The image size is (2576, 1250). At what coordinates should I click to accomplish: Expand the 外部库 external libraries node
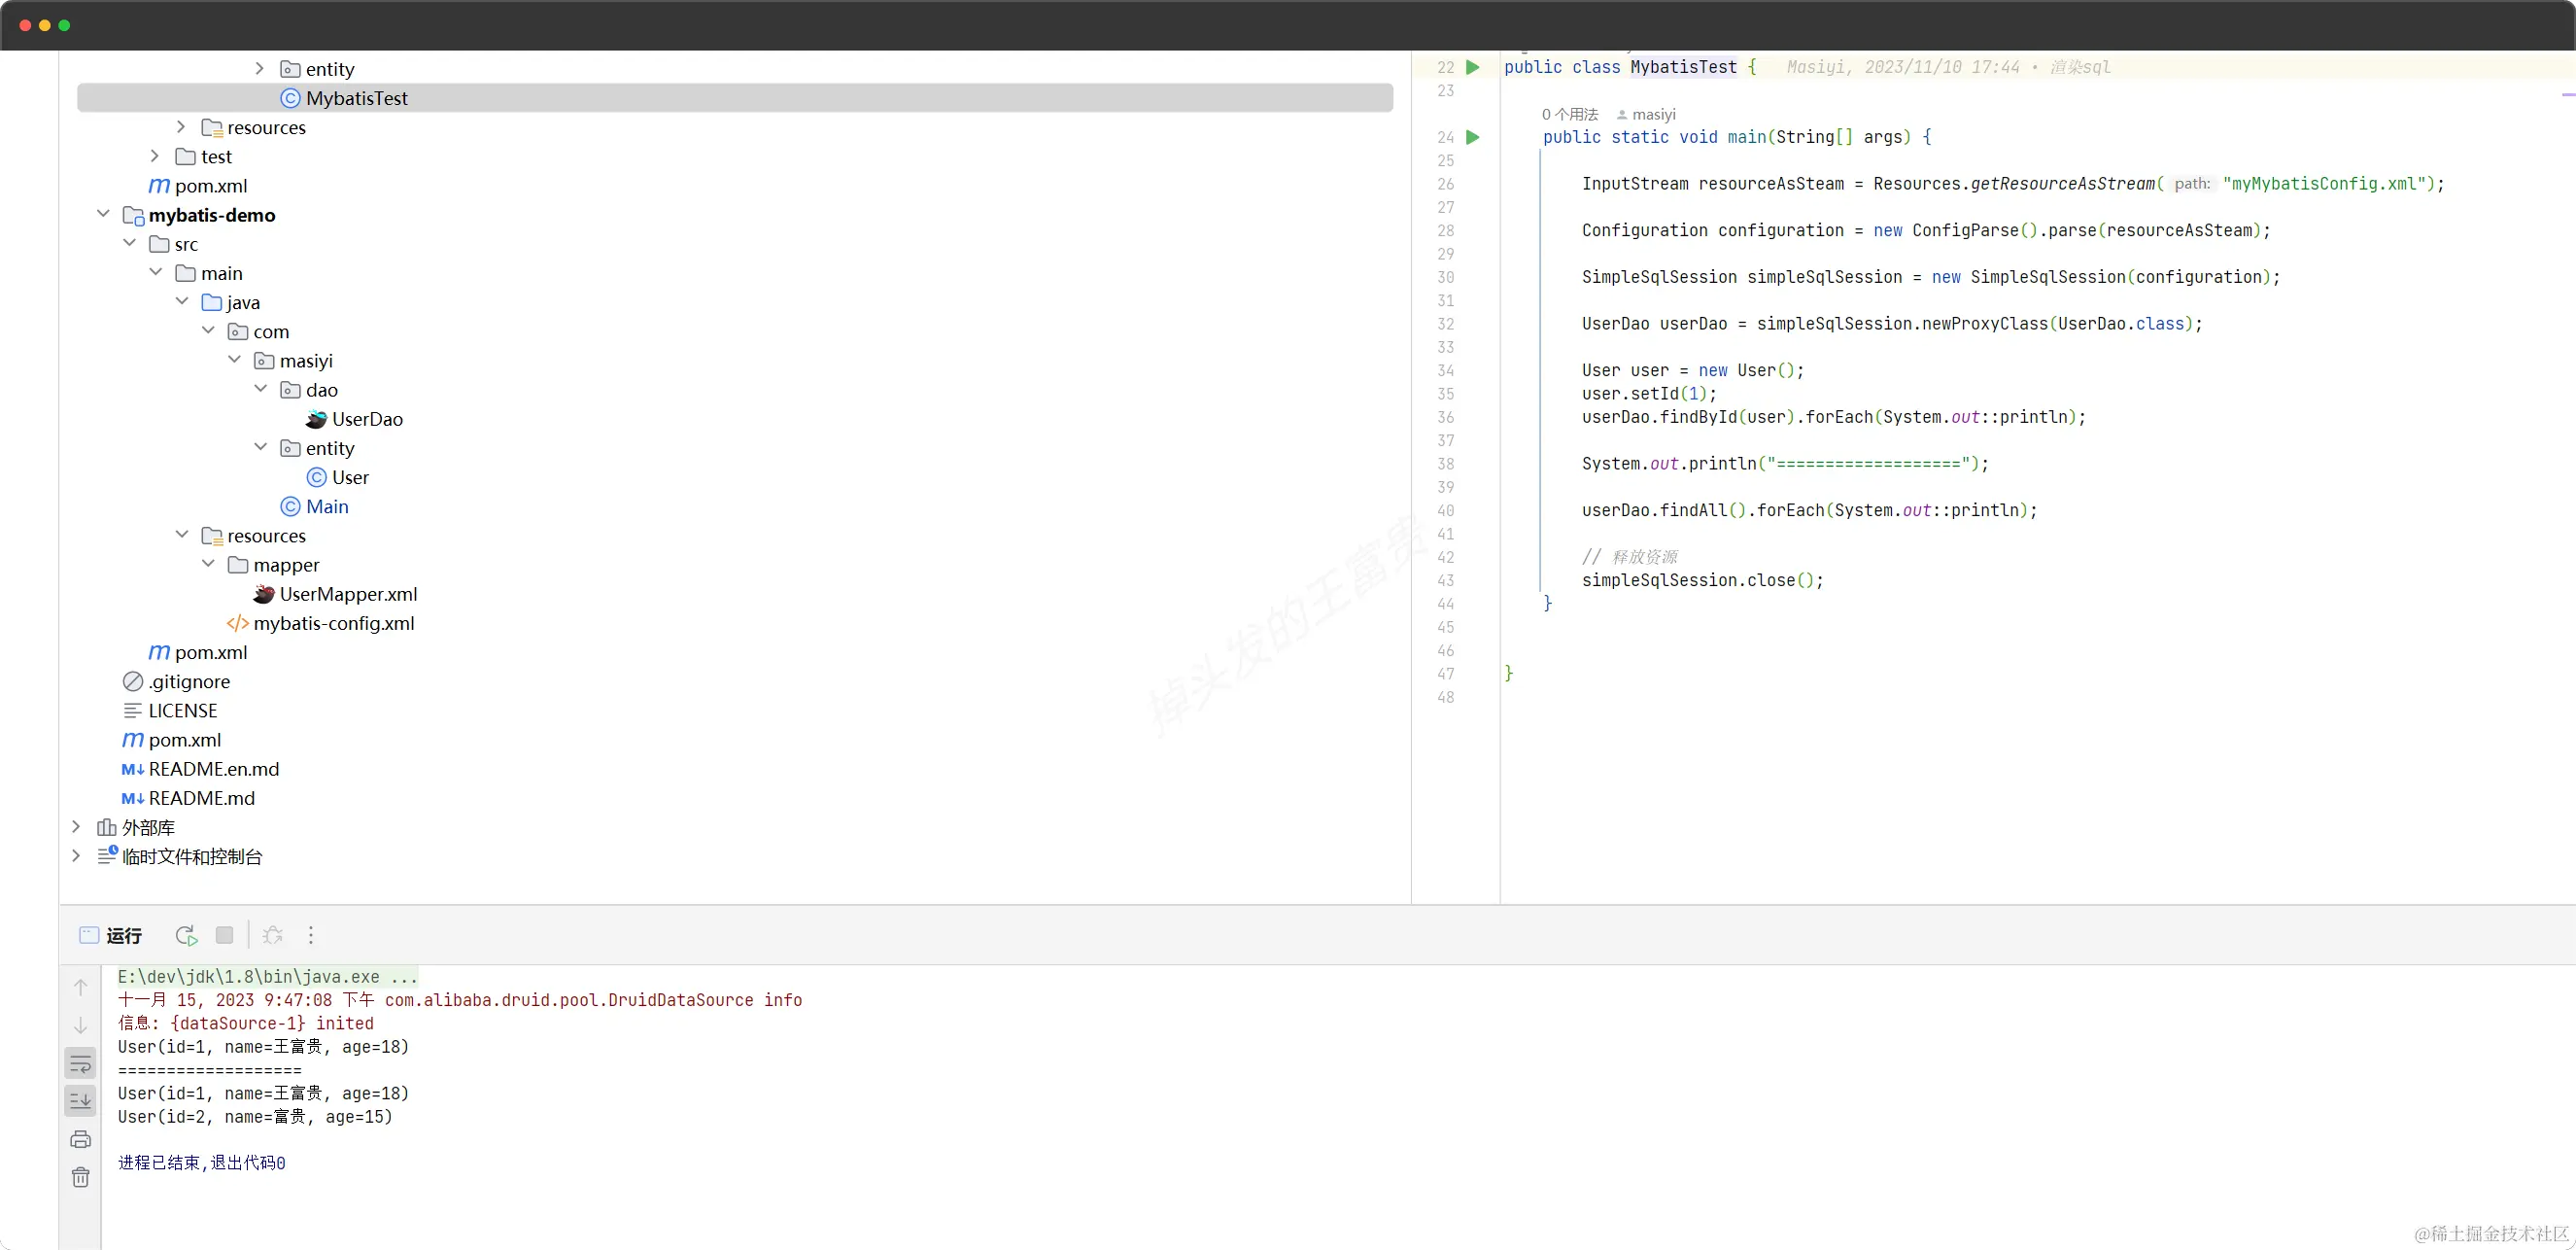tap(76, 827)
